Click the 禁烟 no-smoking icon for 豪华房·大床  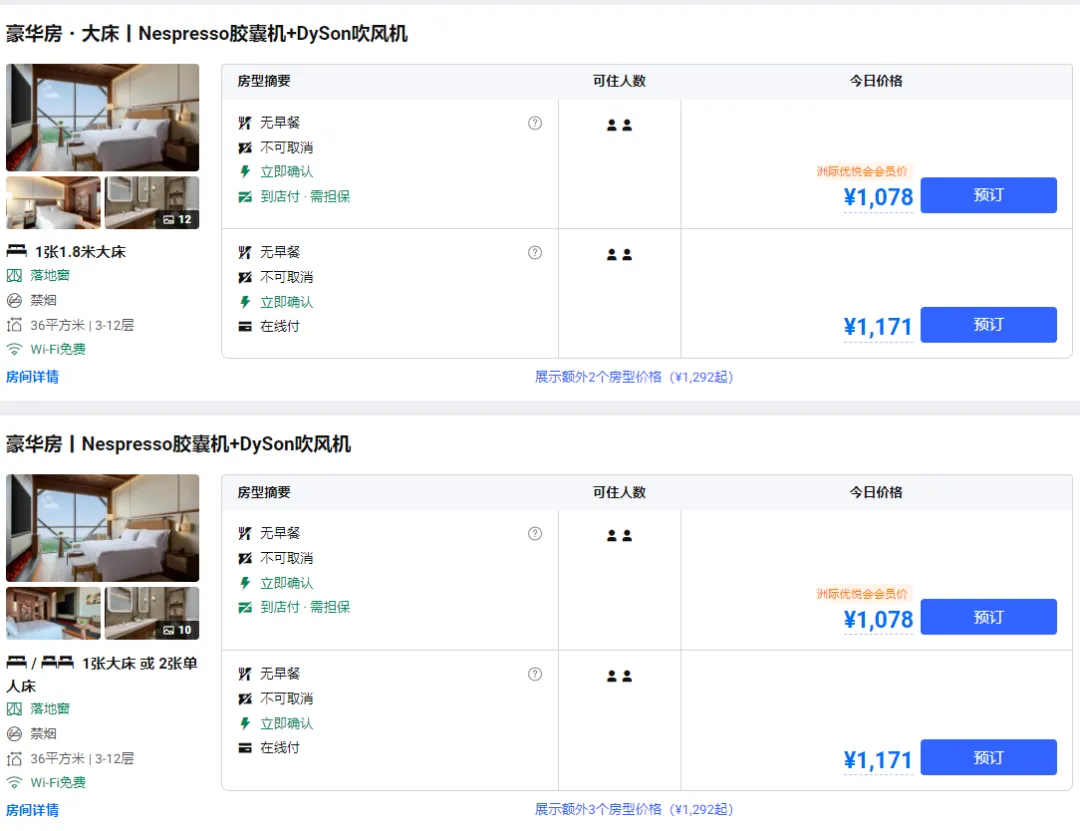tap(14, 299)
